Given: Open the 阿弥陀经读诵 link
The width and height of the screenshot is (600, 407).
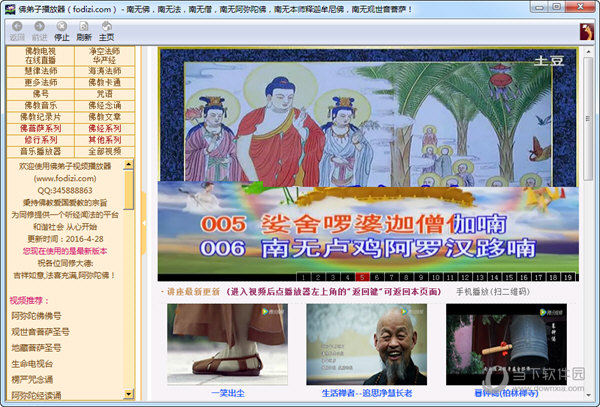Looking at the screenshot, I should click(36, 395).
